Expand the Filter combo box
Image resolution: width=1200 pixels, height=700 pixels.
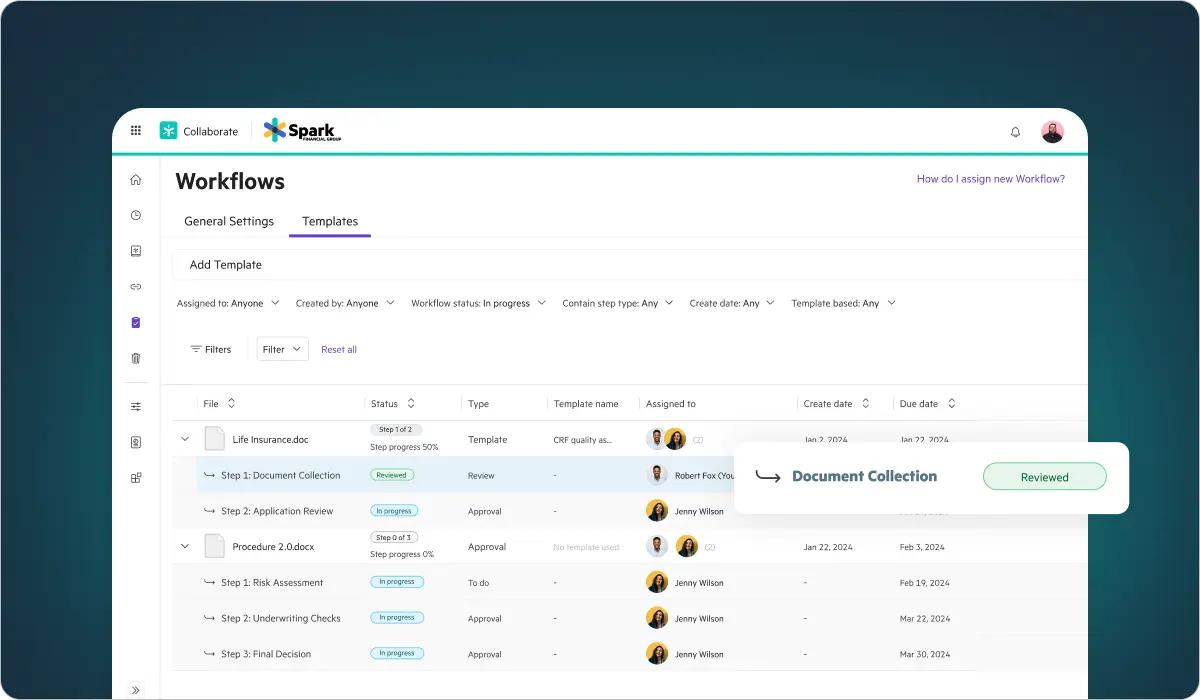tap(282, 349)
